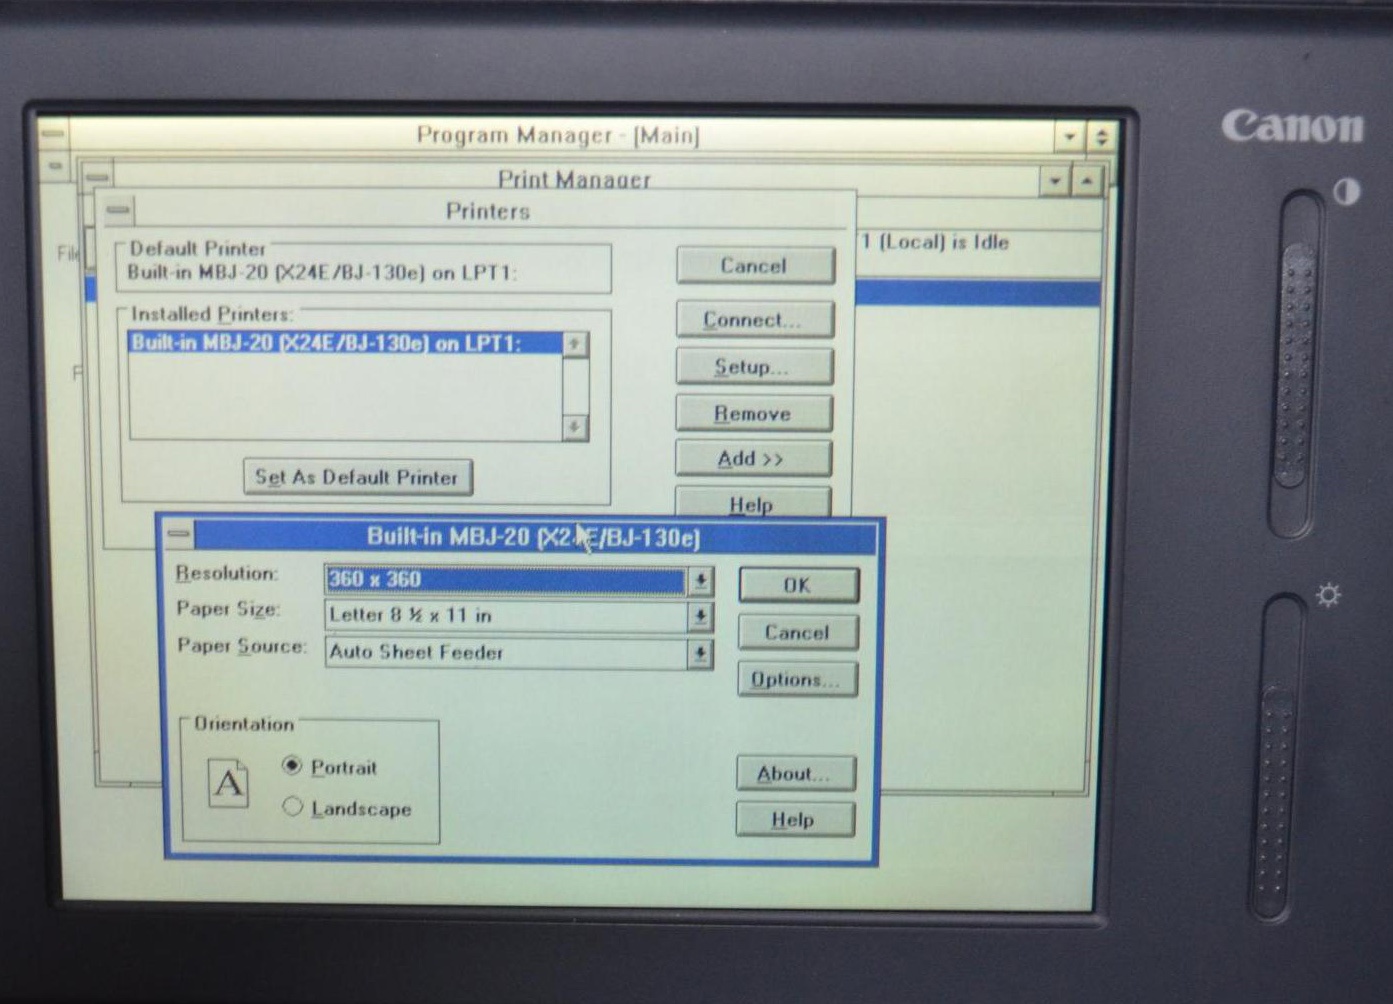Cancel the Printers dialog
The width and height of the screenshot is (1393, 1004).
[x=755, y=266]
